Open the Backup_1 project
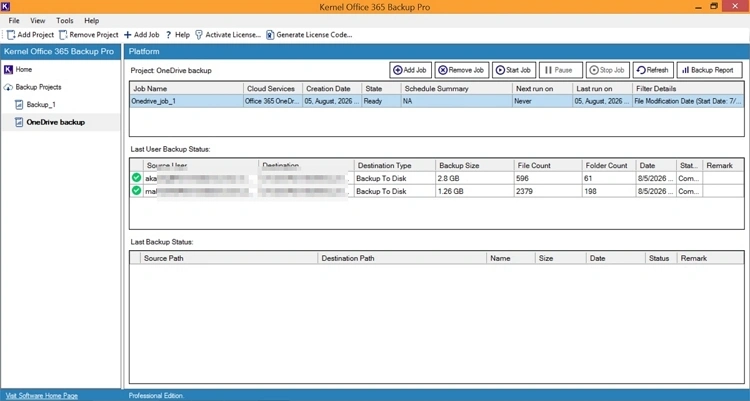The width and height of the screenshot is (750, 401). point(41,104)
